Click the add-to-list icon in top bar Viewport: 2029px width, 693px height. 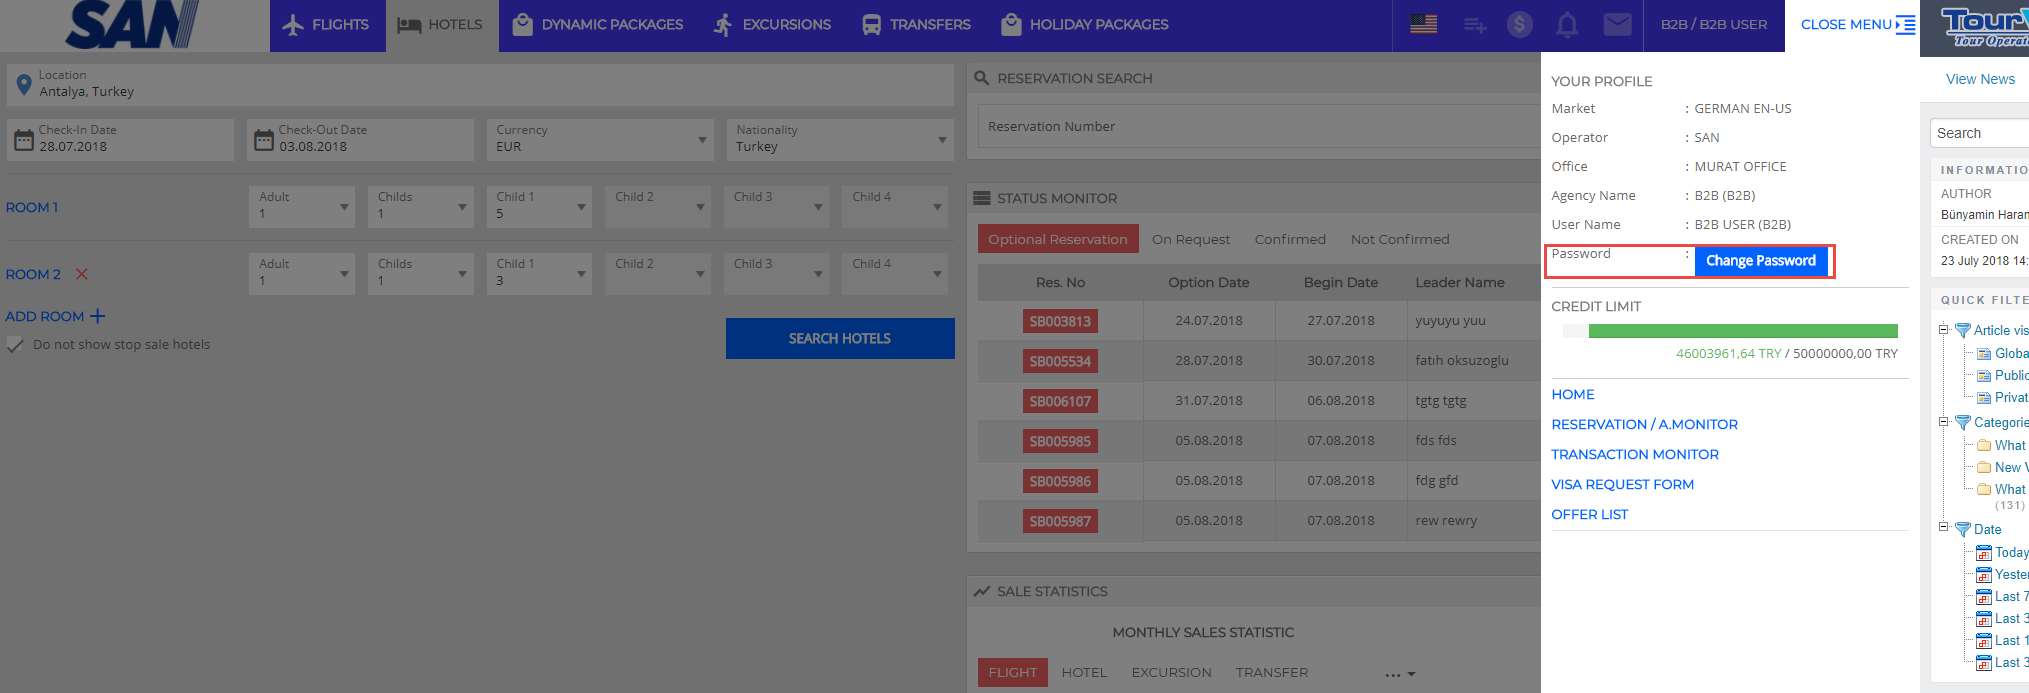[x=1475, y=25]
